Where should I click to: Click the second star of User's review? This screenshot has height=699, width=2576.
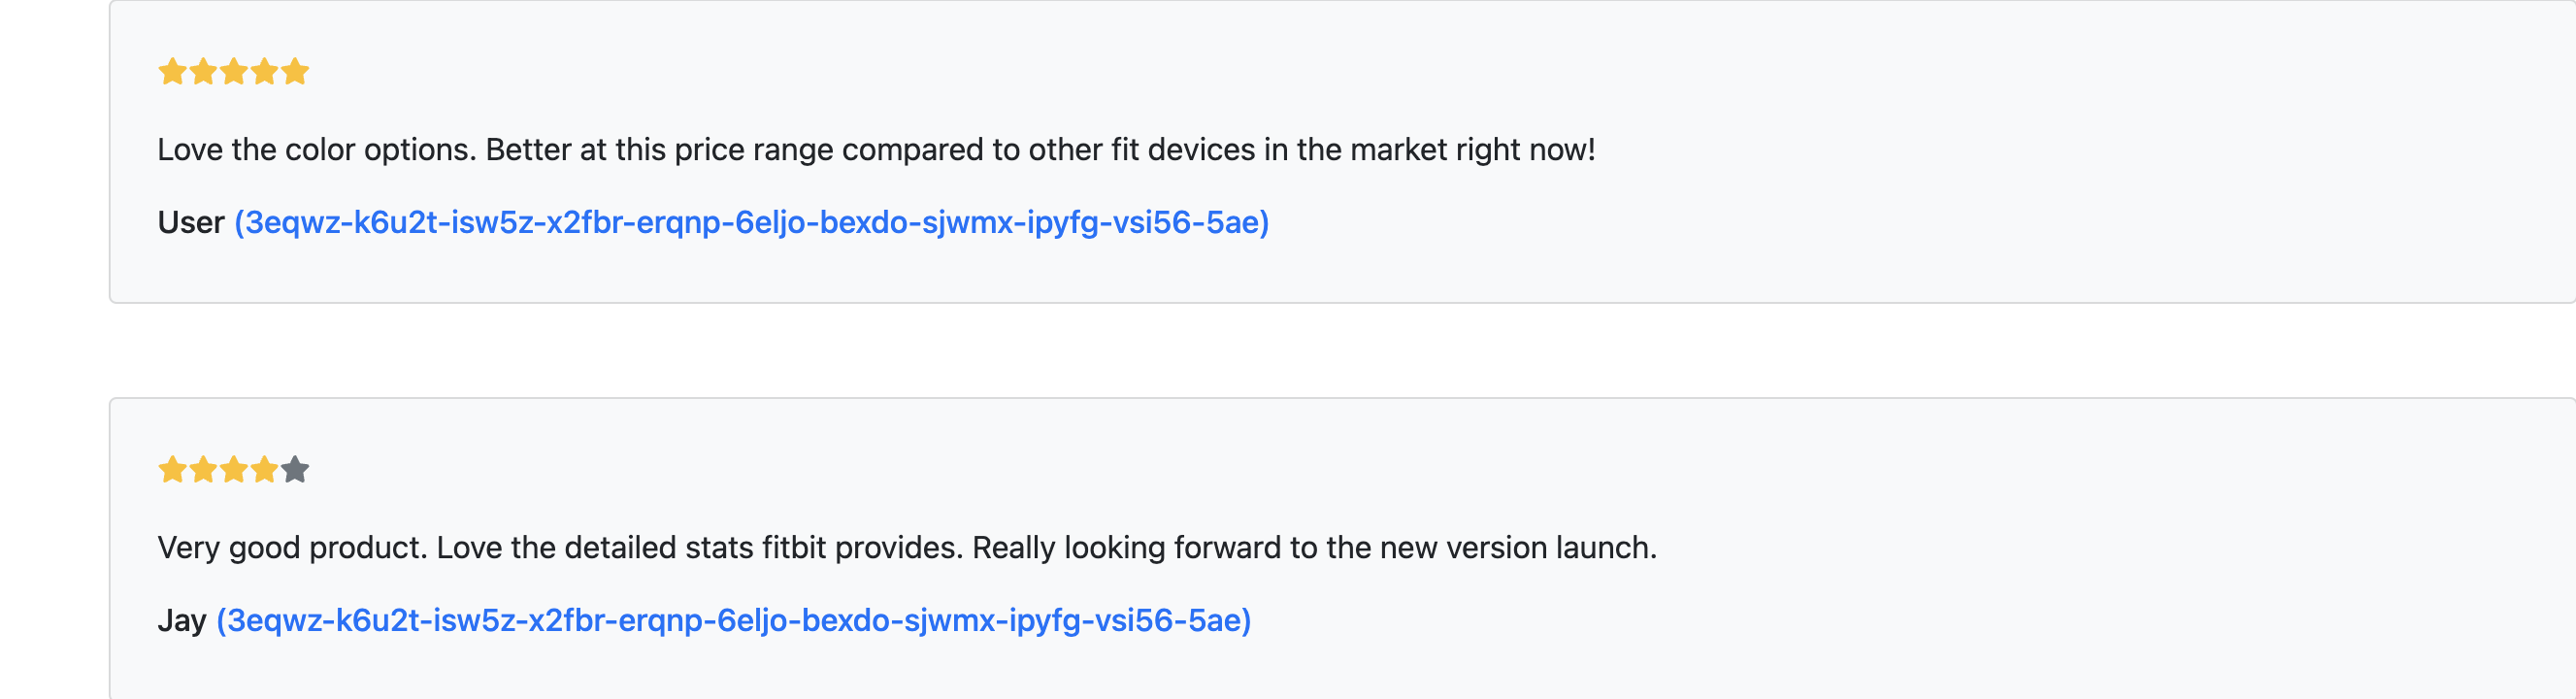click(x=203, y=72)
